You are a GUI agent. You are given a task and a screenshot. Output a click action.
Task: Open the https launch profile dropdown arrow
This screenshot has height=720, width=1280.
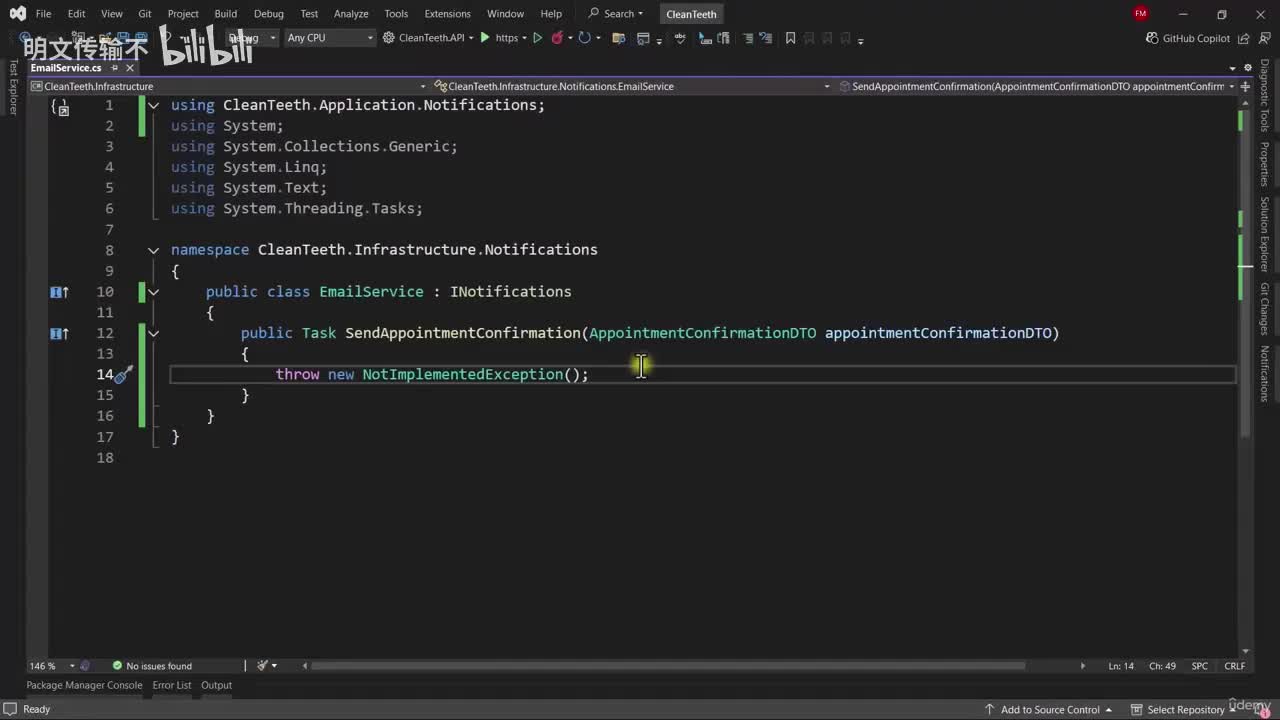pyautogui.click(x=525, y=38)
